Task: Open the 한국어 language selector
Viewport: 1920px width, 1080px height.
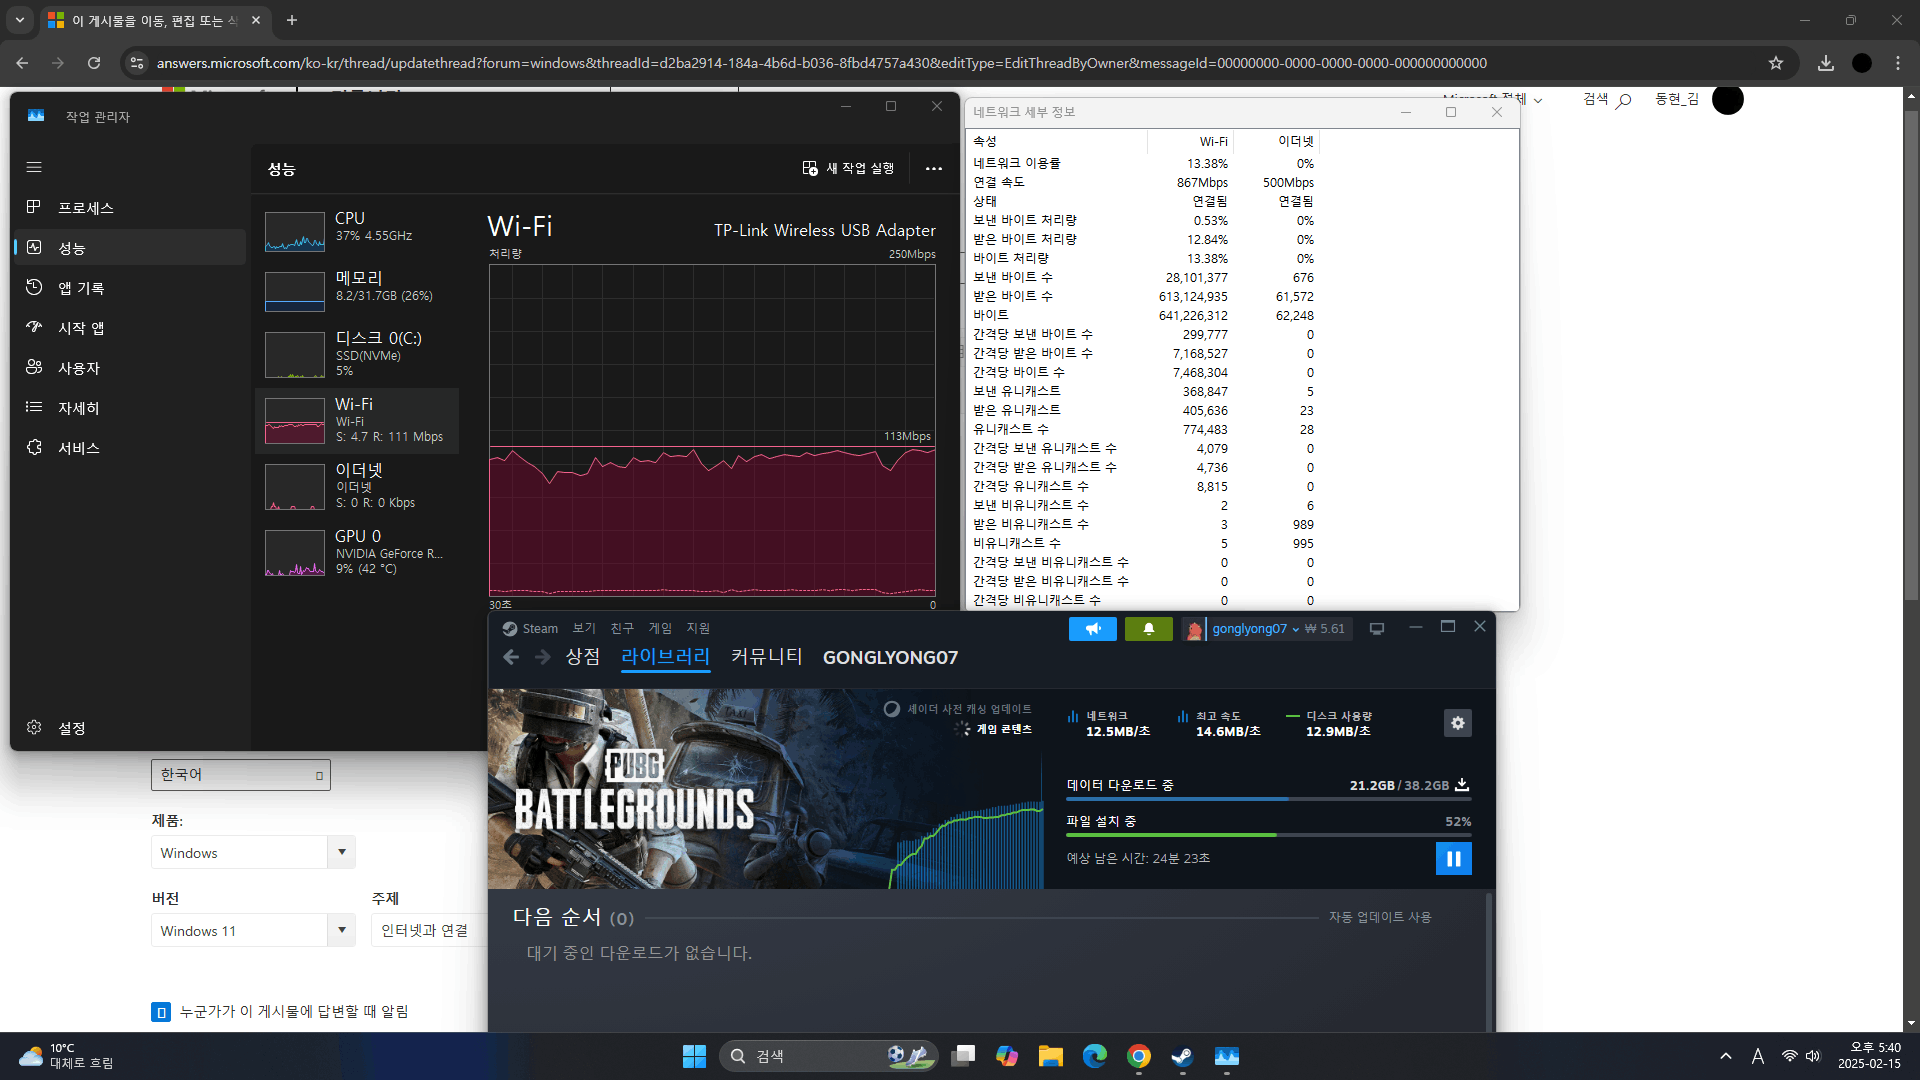Action: pyautogui.click(x=240, y=775)
